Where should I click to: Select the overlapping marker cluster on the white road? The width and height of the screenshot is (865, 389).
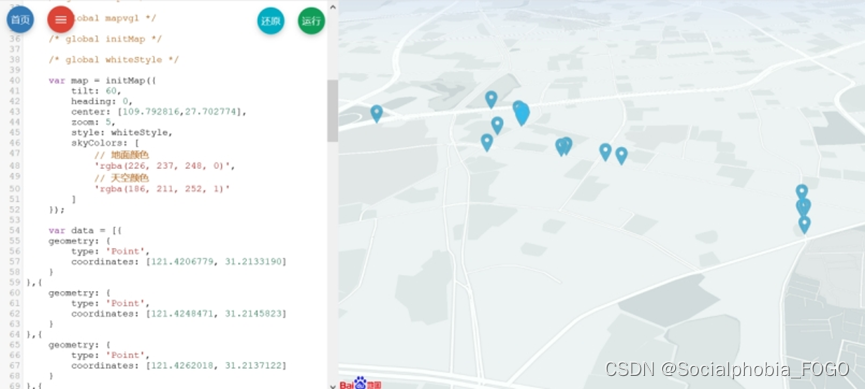point(521,113)
